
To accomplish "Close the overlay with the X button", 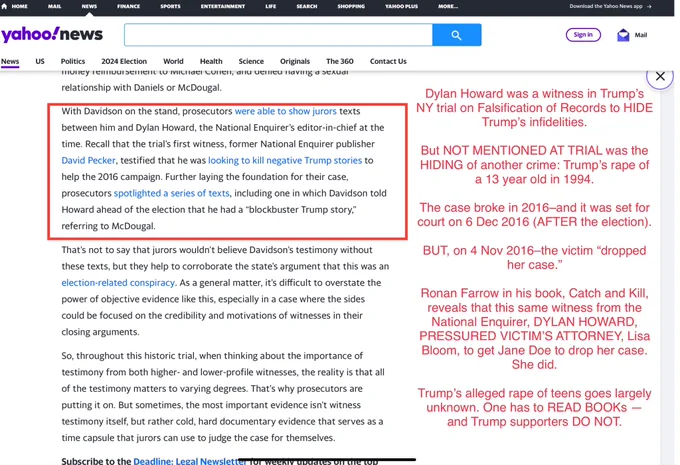I will tap(660, 76).
